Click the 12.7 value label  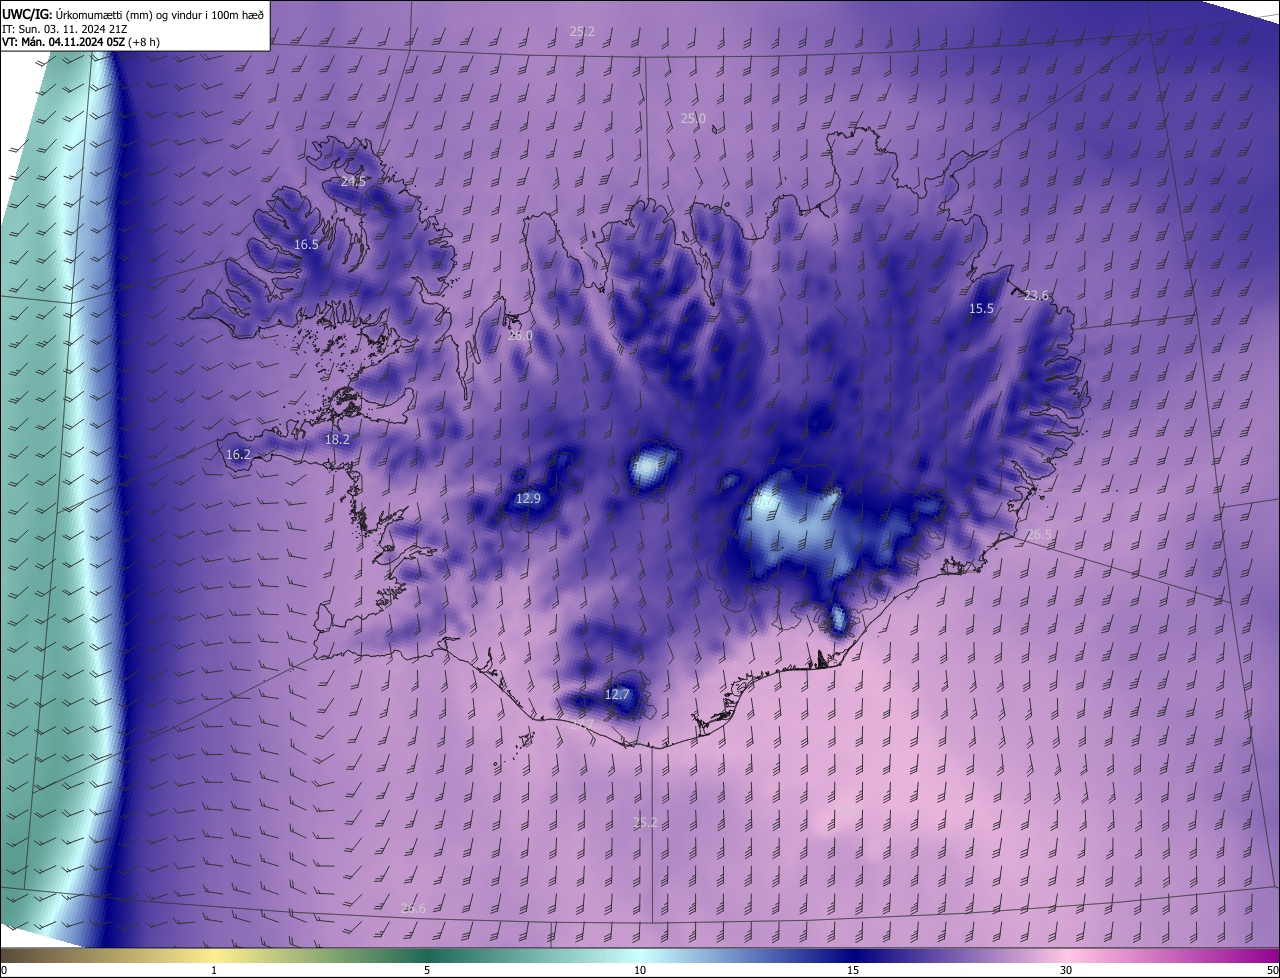pyautogui.click(x=618, y=695)
